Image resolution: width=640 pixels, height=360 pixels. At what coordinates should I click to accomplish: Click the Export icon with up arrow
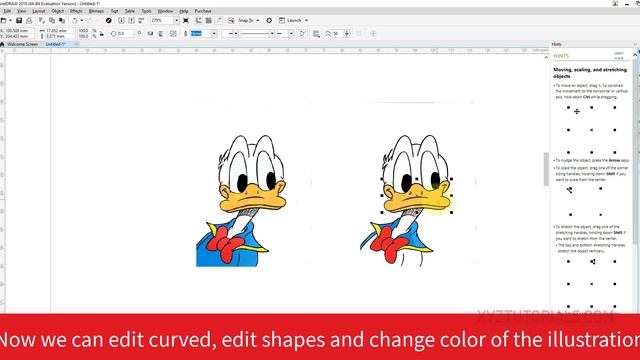click(131, 20)
